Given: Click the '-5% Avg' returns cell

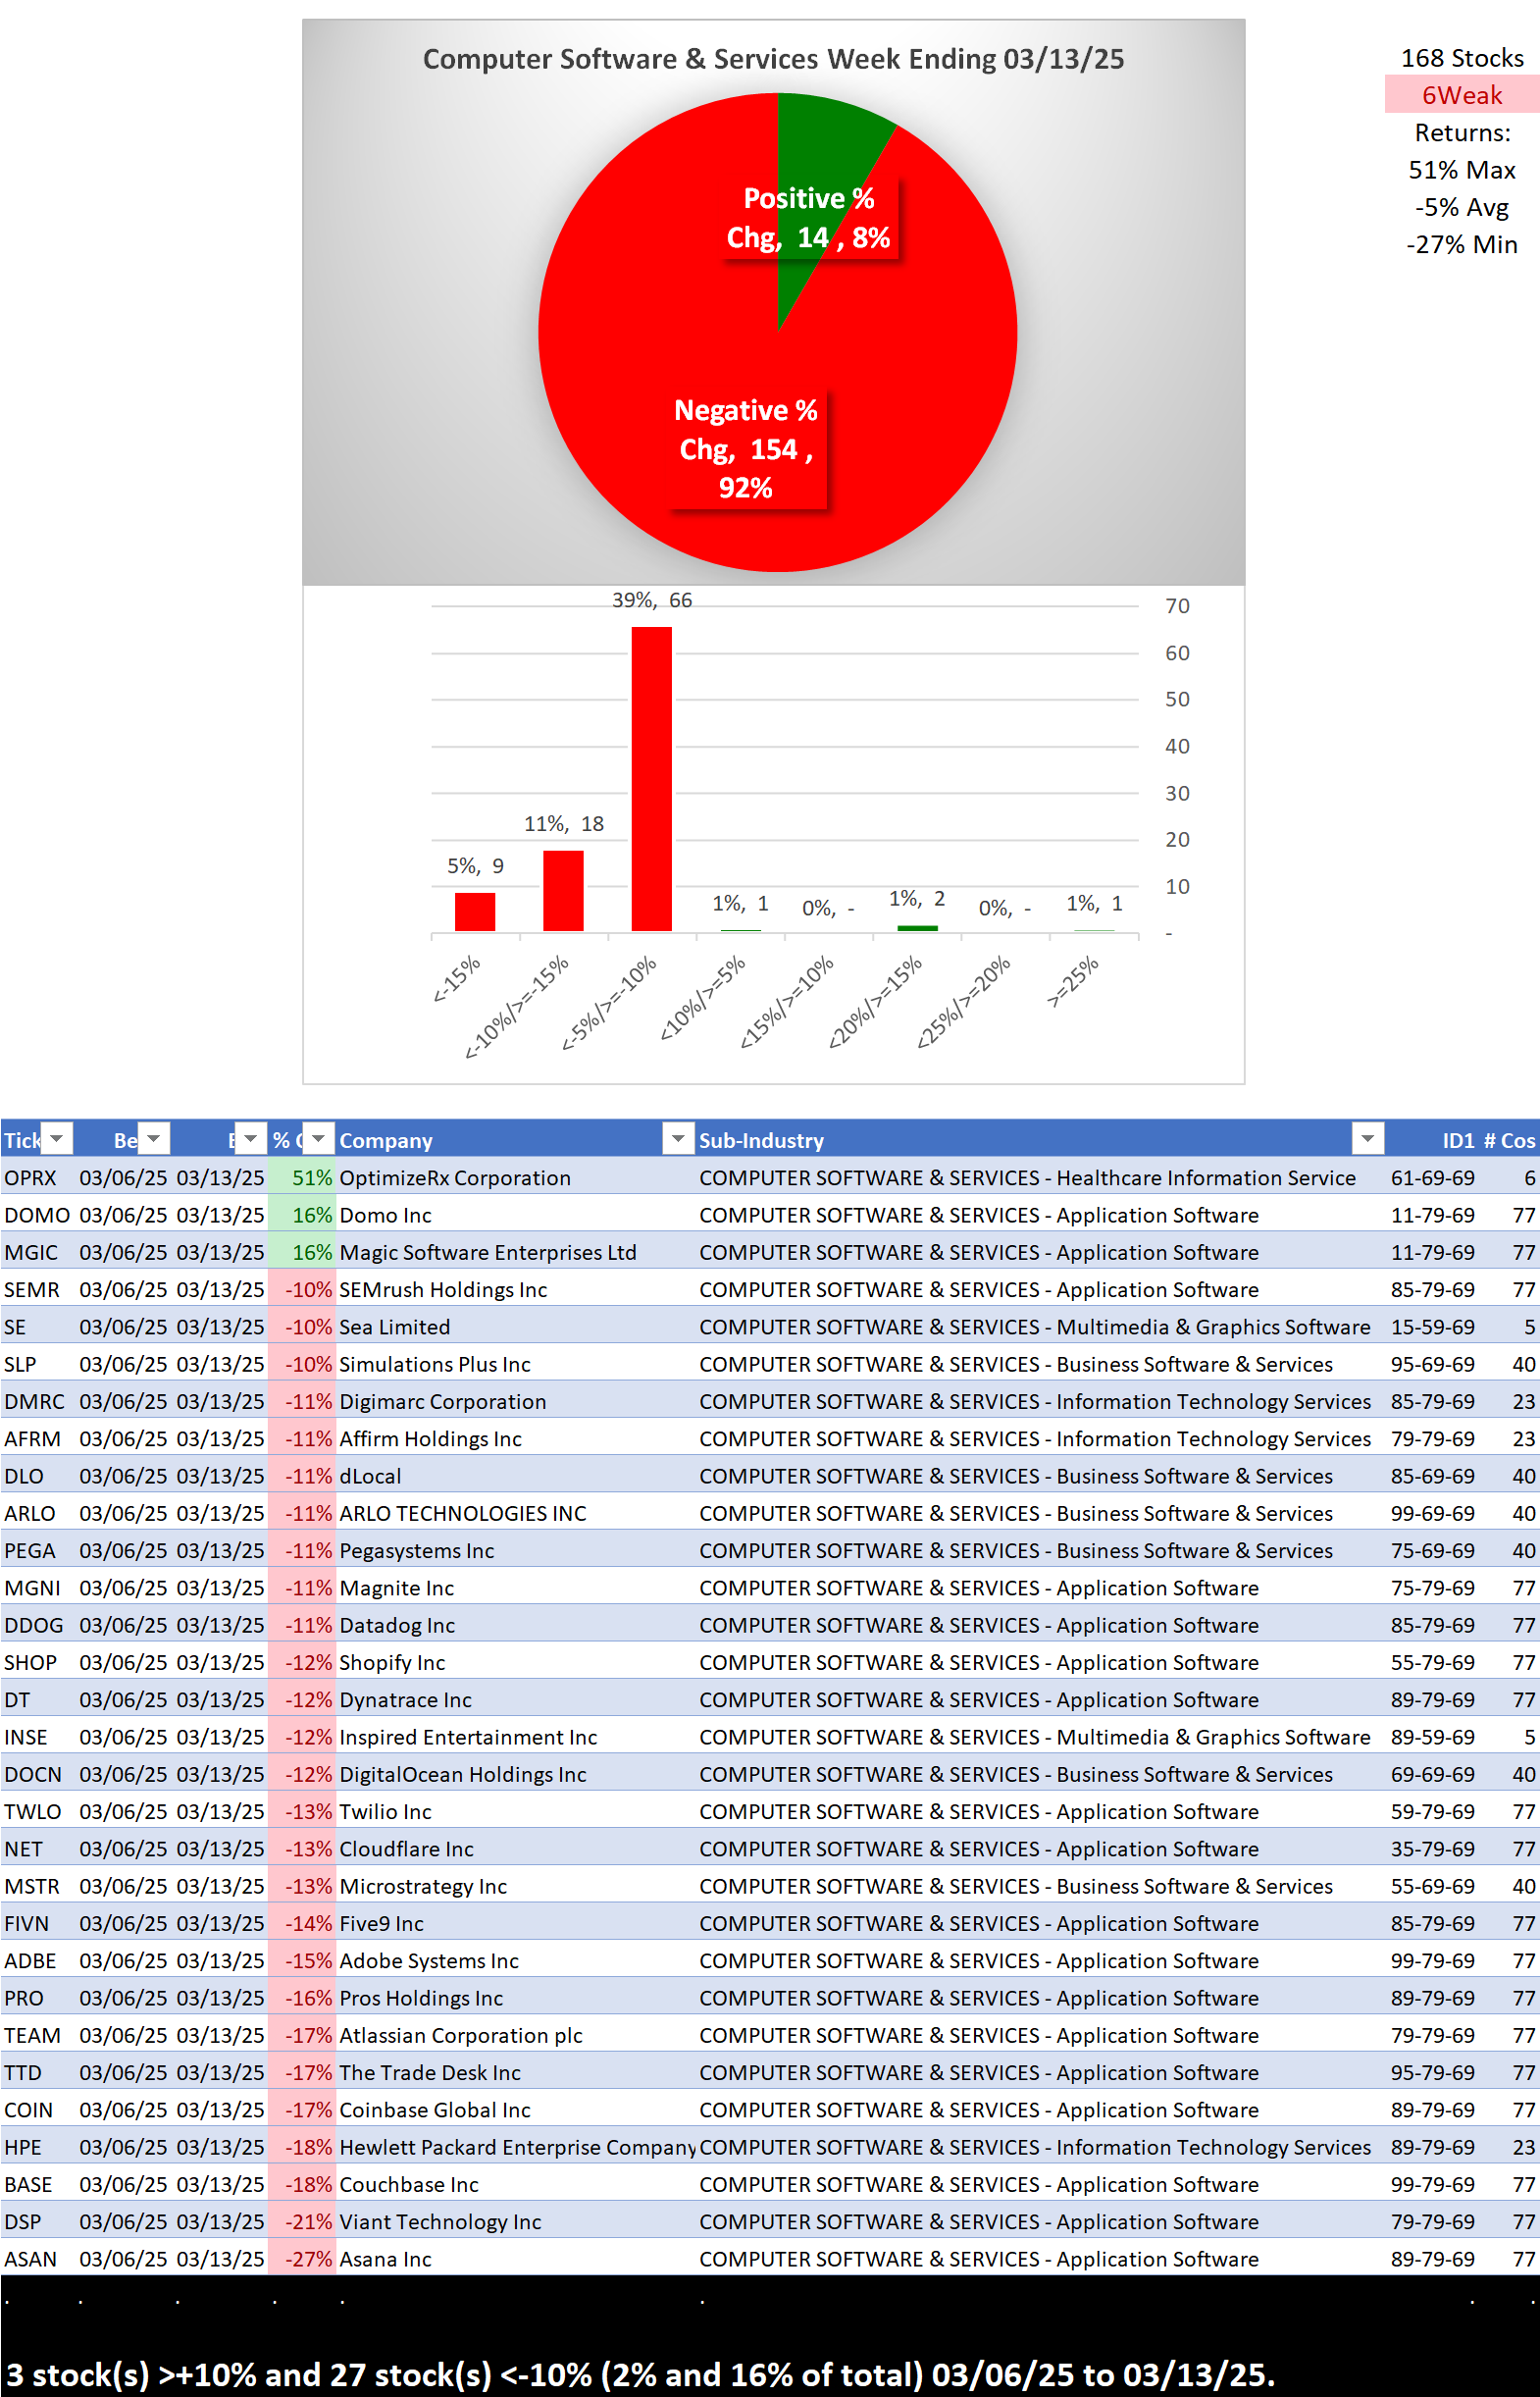Looking at the screenshot, I should click(1462, 207).
